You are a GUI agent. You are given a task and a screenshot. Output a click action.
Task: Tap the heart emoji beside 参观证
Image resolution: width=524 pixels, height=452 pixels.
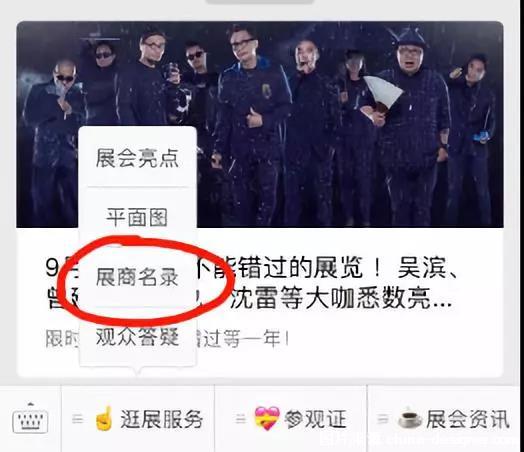tap(267, 418)
